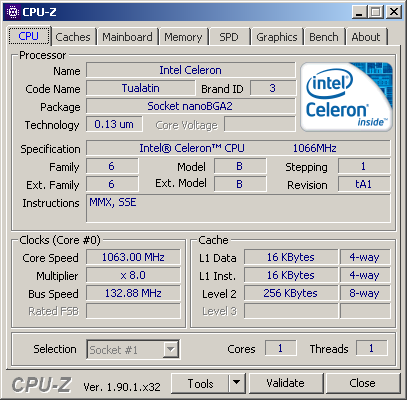The image size is (407, 400).
Task: Open the Socket #1 selection combo box
Action: [133, 350]
